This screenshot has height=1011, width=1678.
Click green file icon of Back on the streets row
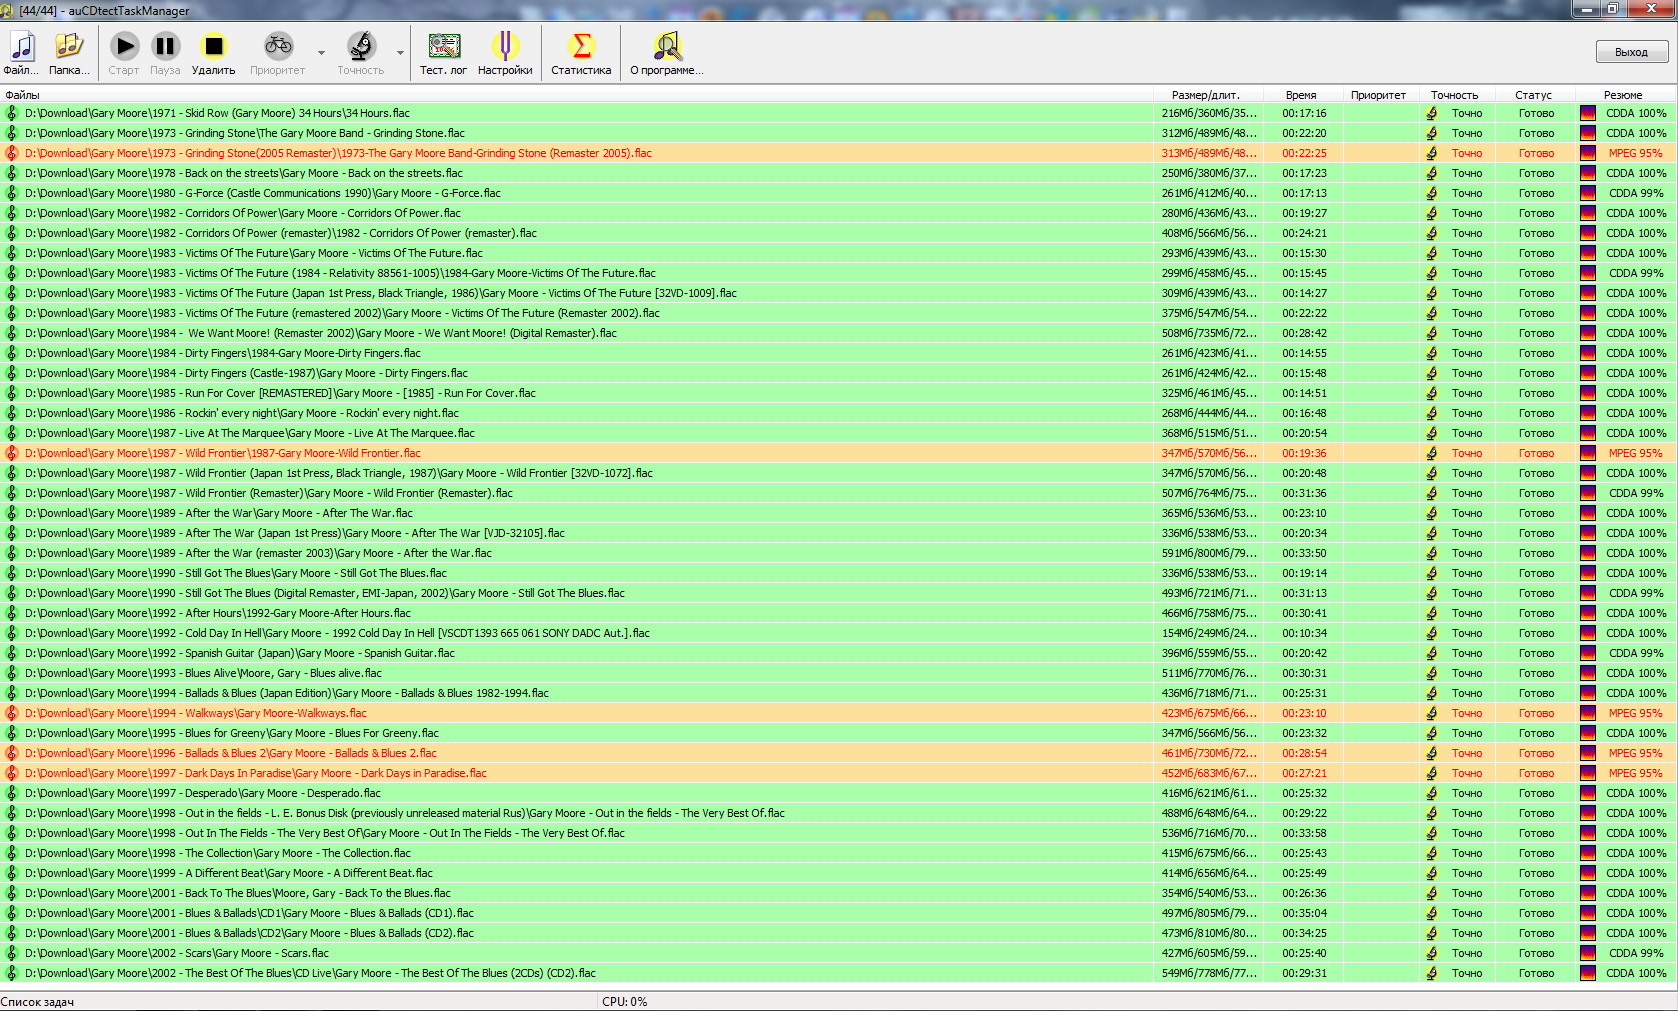tap(12, 173)
